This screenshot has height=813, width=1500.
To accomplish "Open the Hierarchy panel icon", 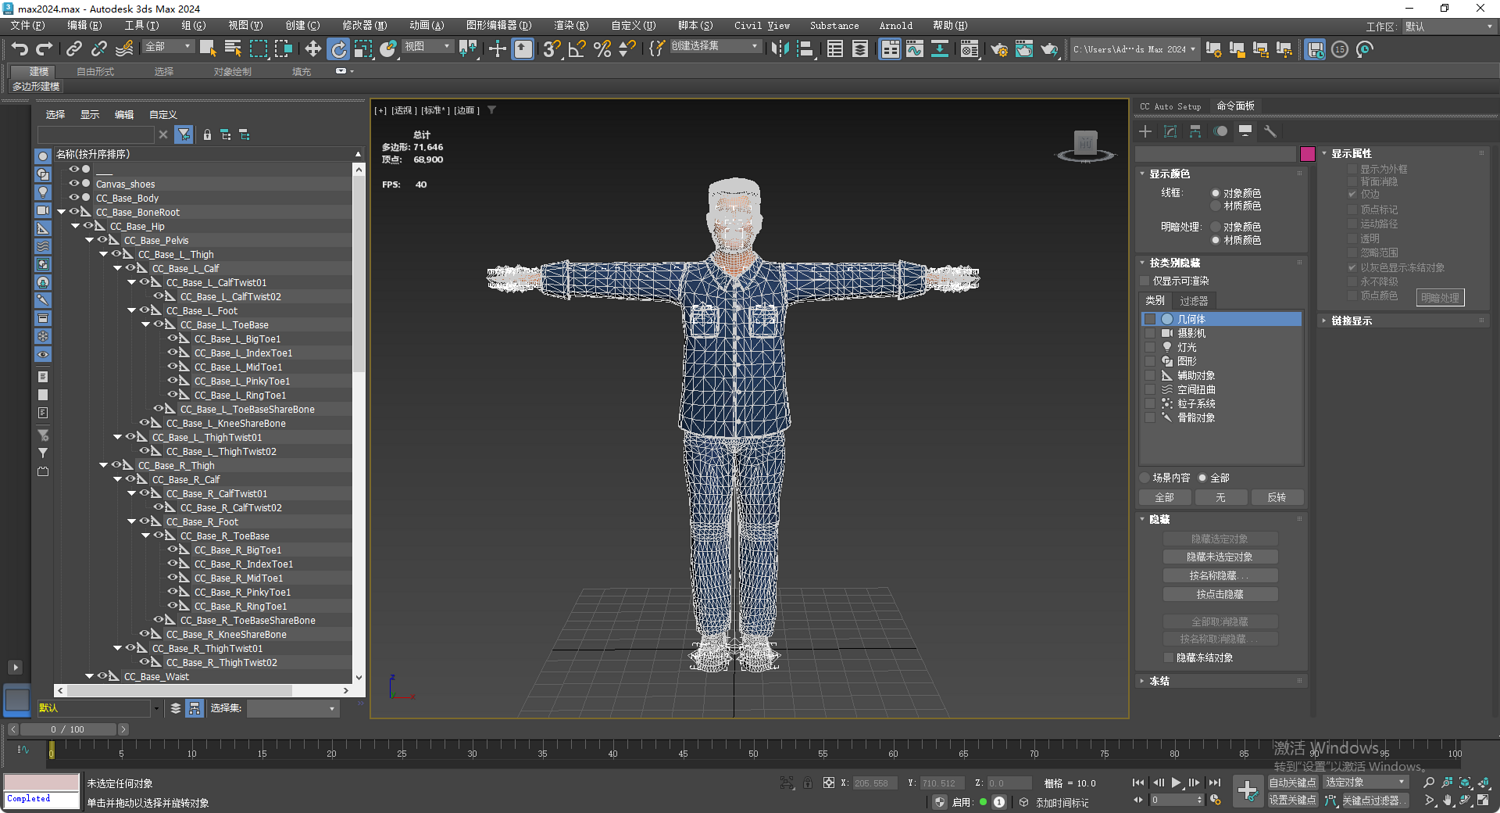I will coord(1195,131).
